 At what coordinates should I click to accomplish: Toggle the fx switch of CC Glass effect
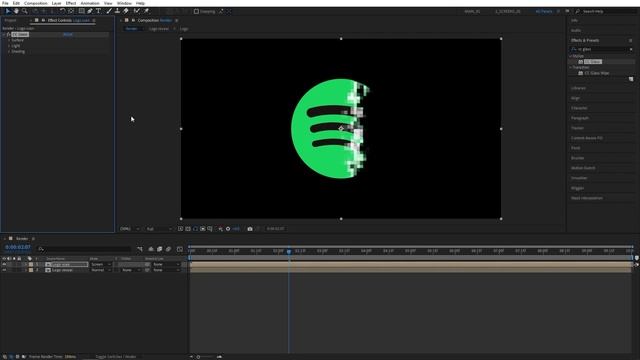tap(9, 35)
